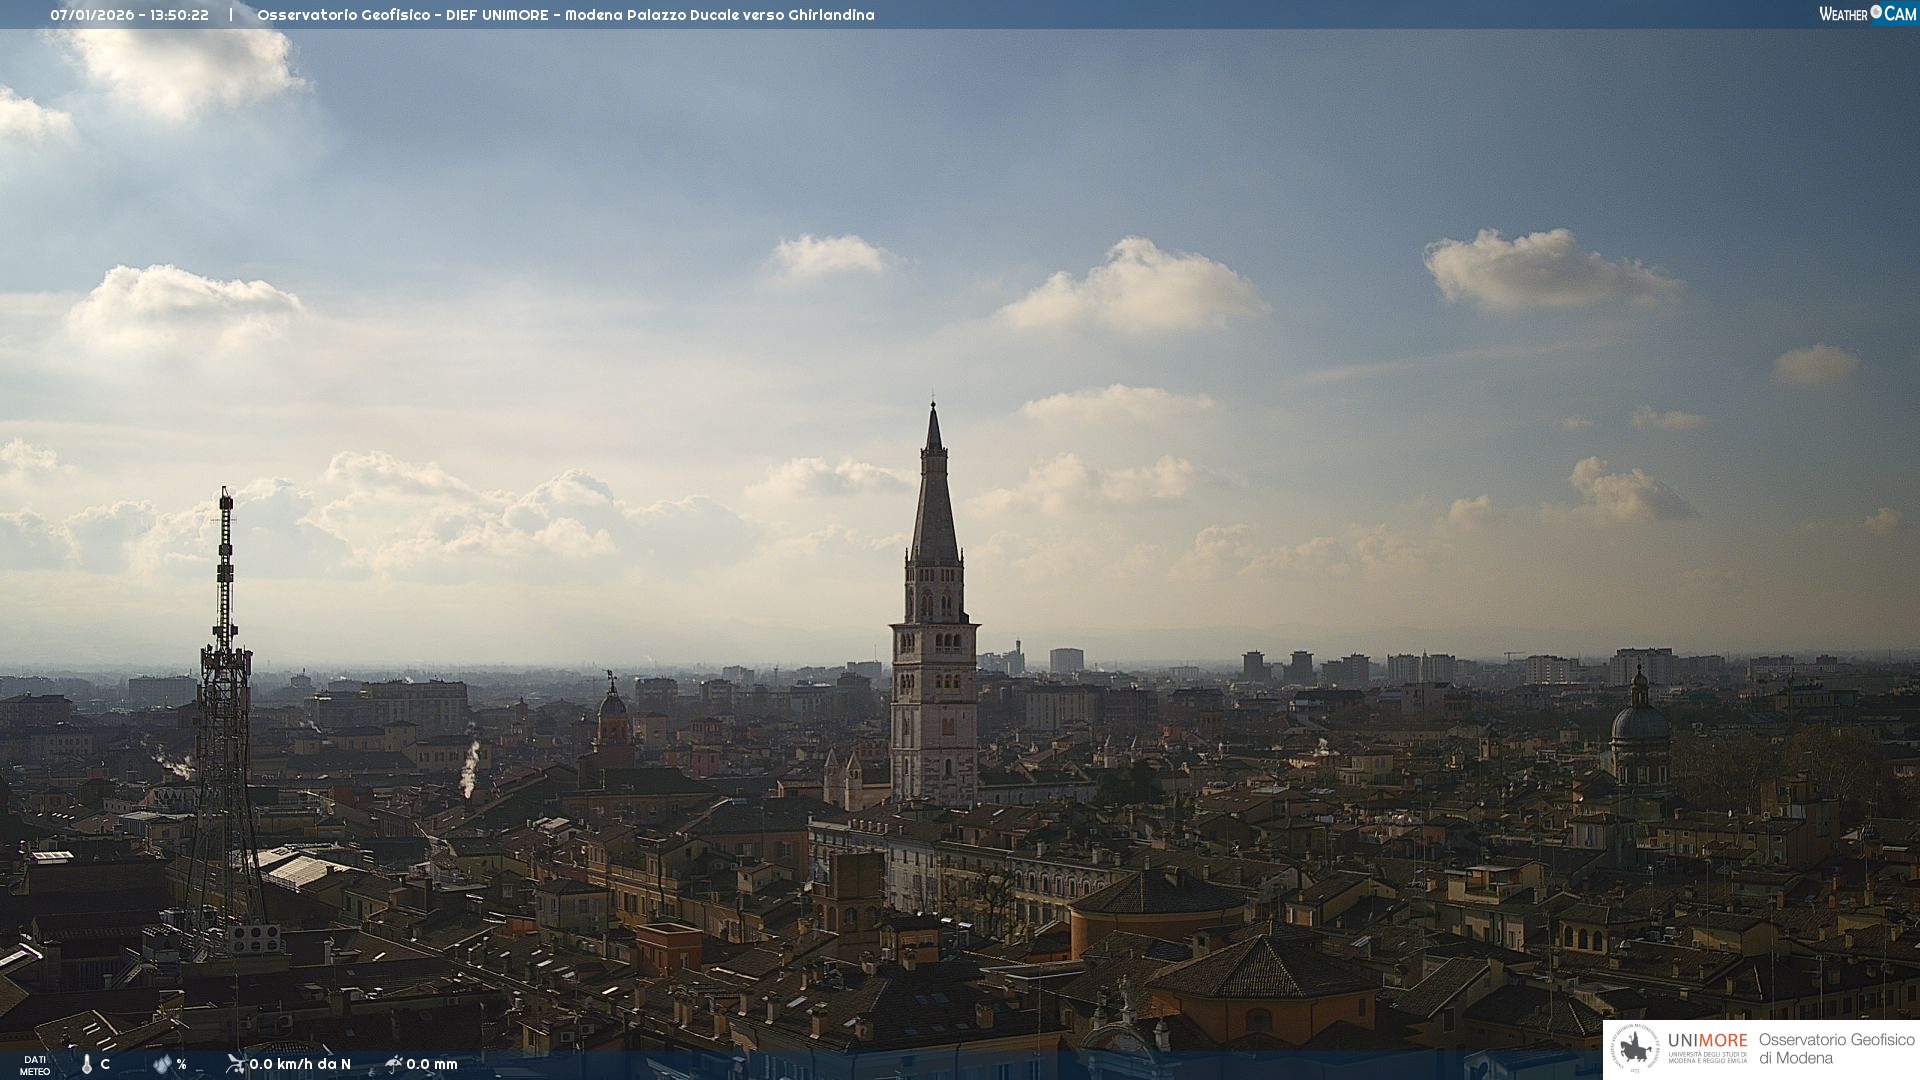The width and height of the screenshot is (1920, 1080).
Task: Click the wind anemometer icon
Action: pyautogui.click(x=235, y=1064)
